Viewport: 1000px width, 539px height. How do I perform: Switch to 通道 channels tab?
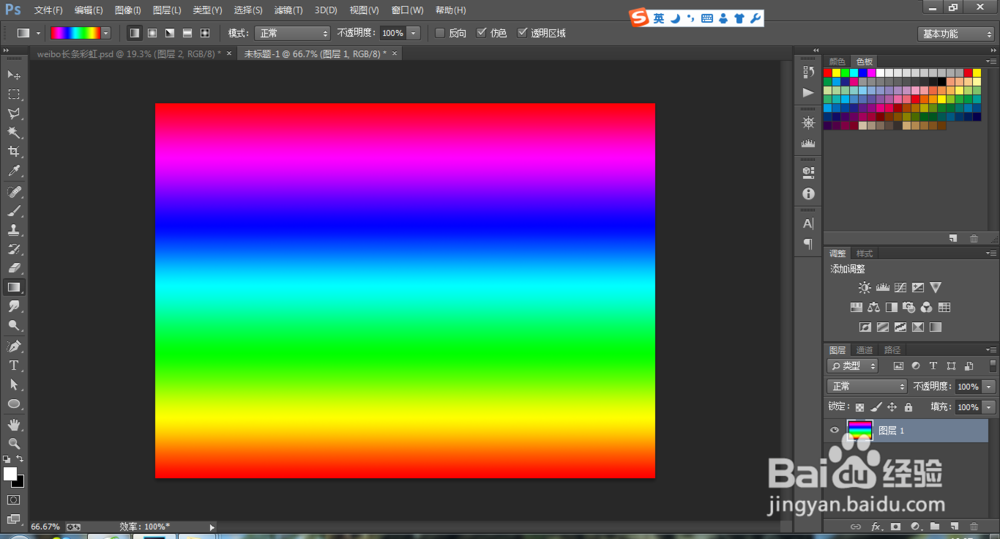click(864, 350)
